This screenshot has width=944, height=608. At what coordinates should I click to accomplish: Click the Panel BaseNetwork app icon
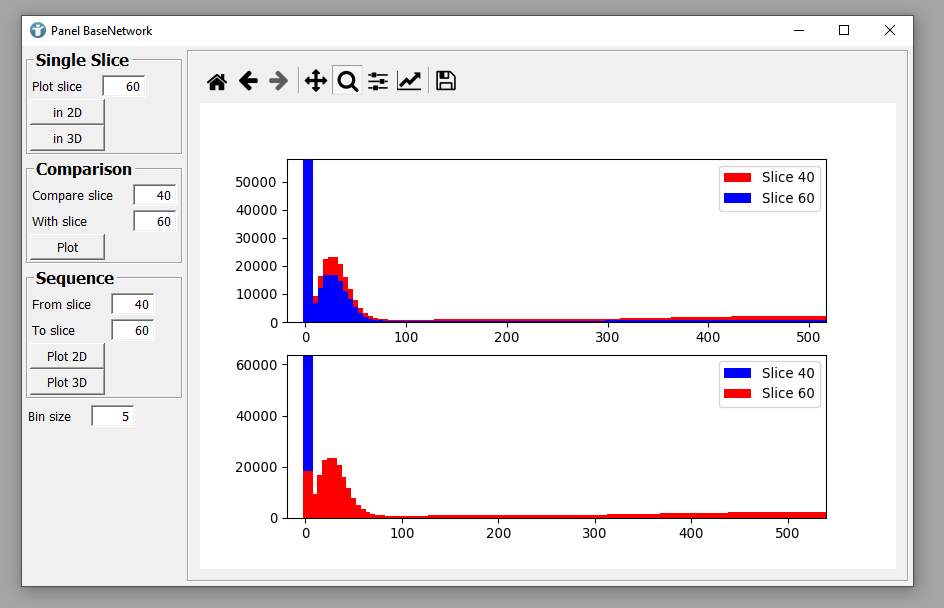coord(38,31)
